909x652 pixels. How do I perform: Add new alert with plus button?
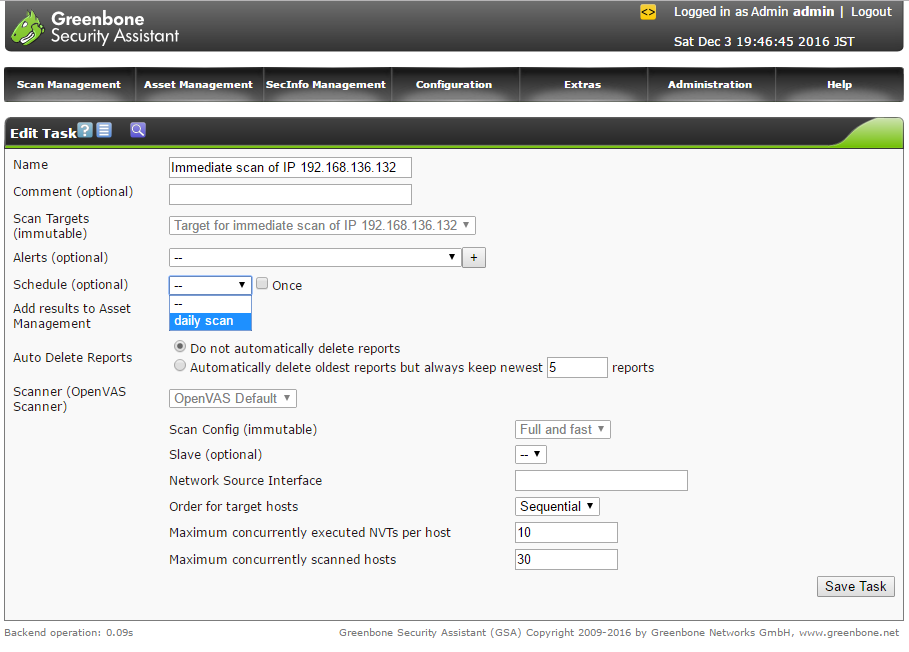pyautogui.click(x=475, y=258)
